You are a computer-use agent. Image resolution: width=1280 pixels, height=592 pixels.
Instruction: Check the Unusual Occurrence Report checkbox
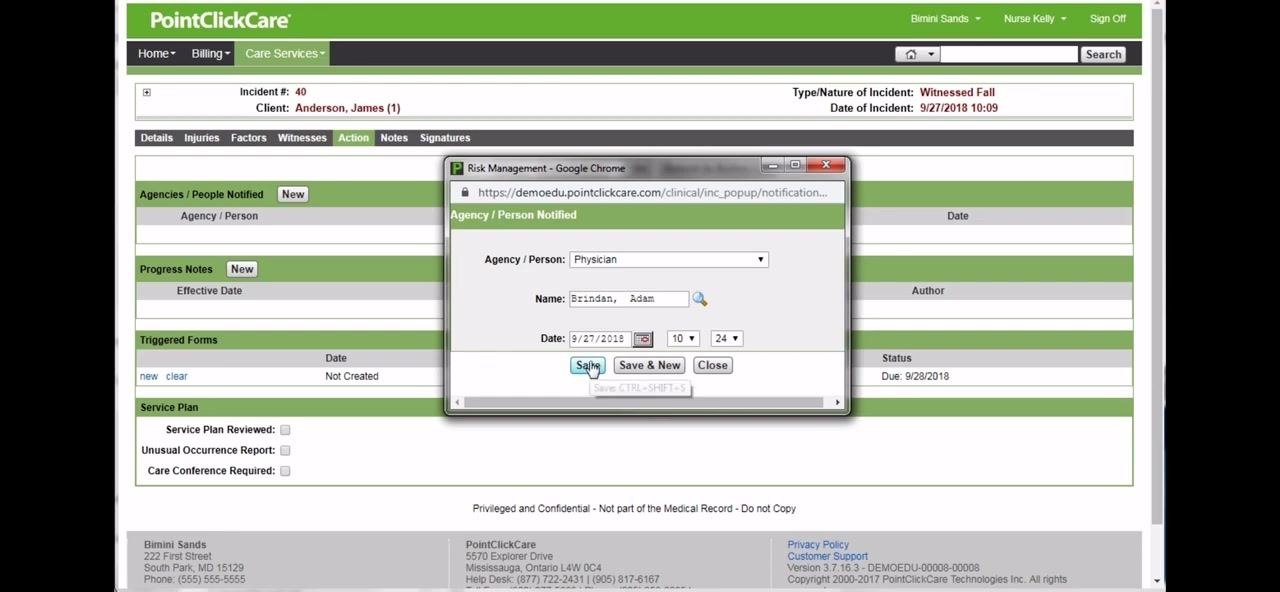pos(285,451)
